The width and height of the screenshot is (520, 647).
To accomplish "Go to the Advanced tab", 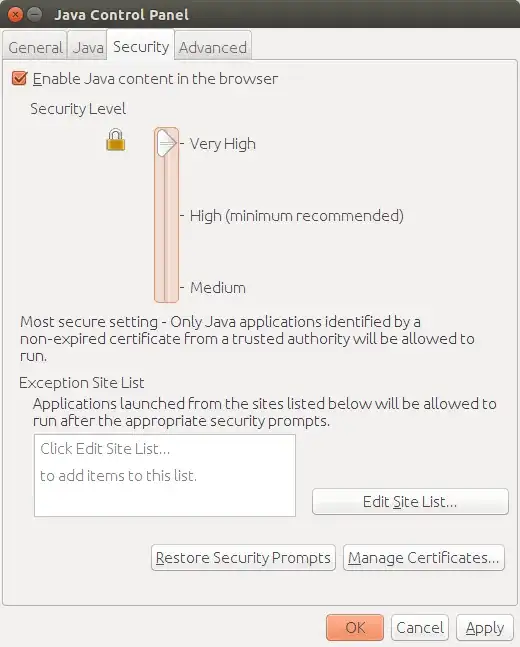I will click(213, 47).
